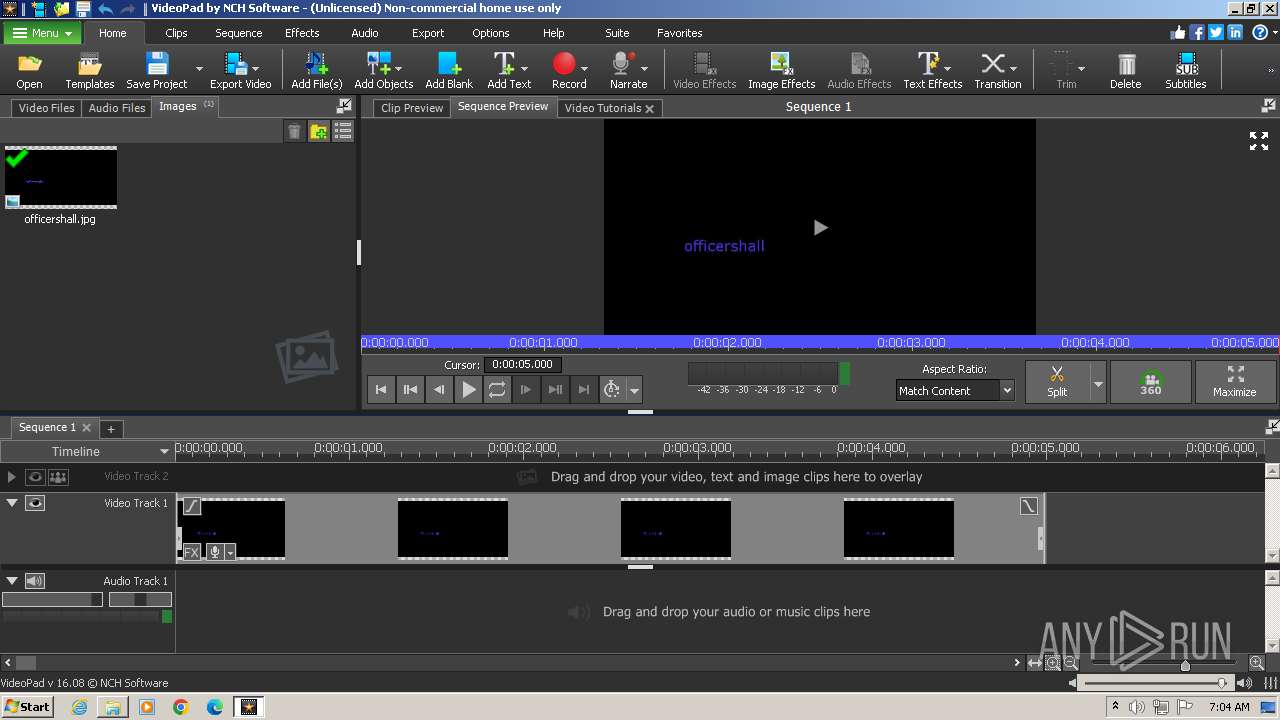Open Image Effects
Viewport: 1280px width, 720px height.
click(x=781, y=71)
